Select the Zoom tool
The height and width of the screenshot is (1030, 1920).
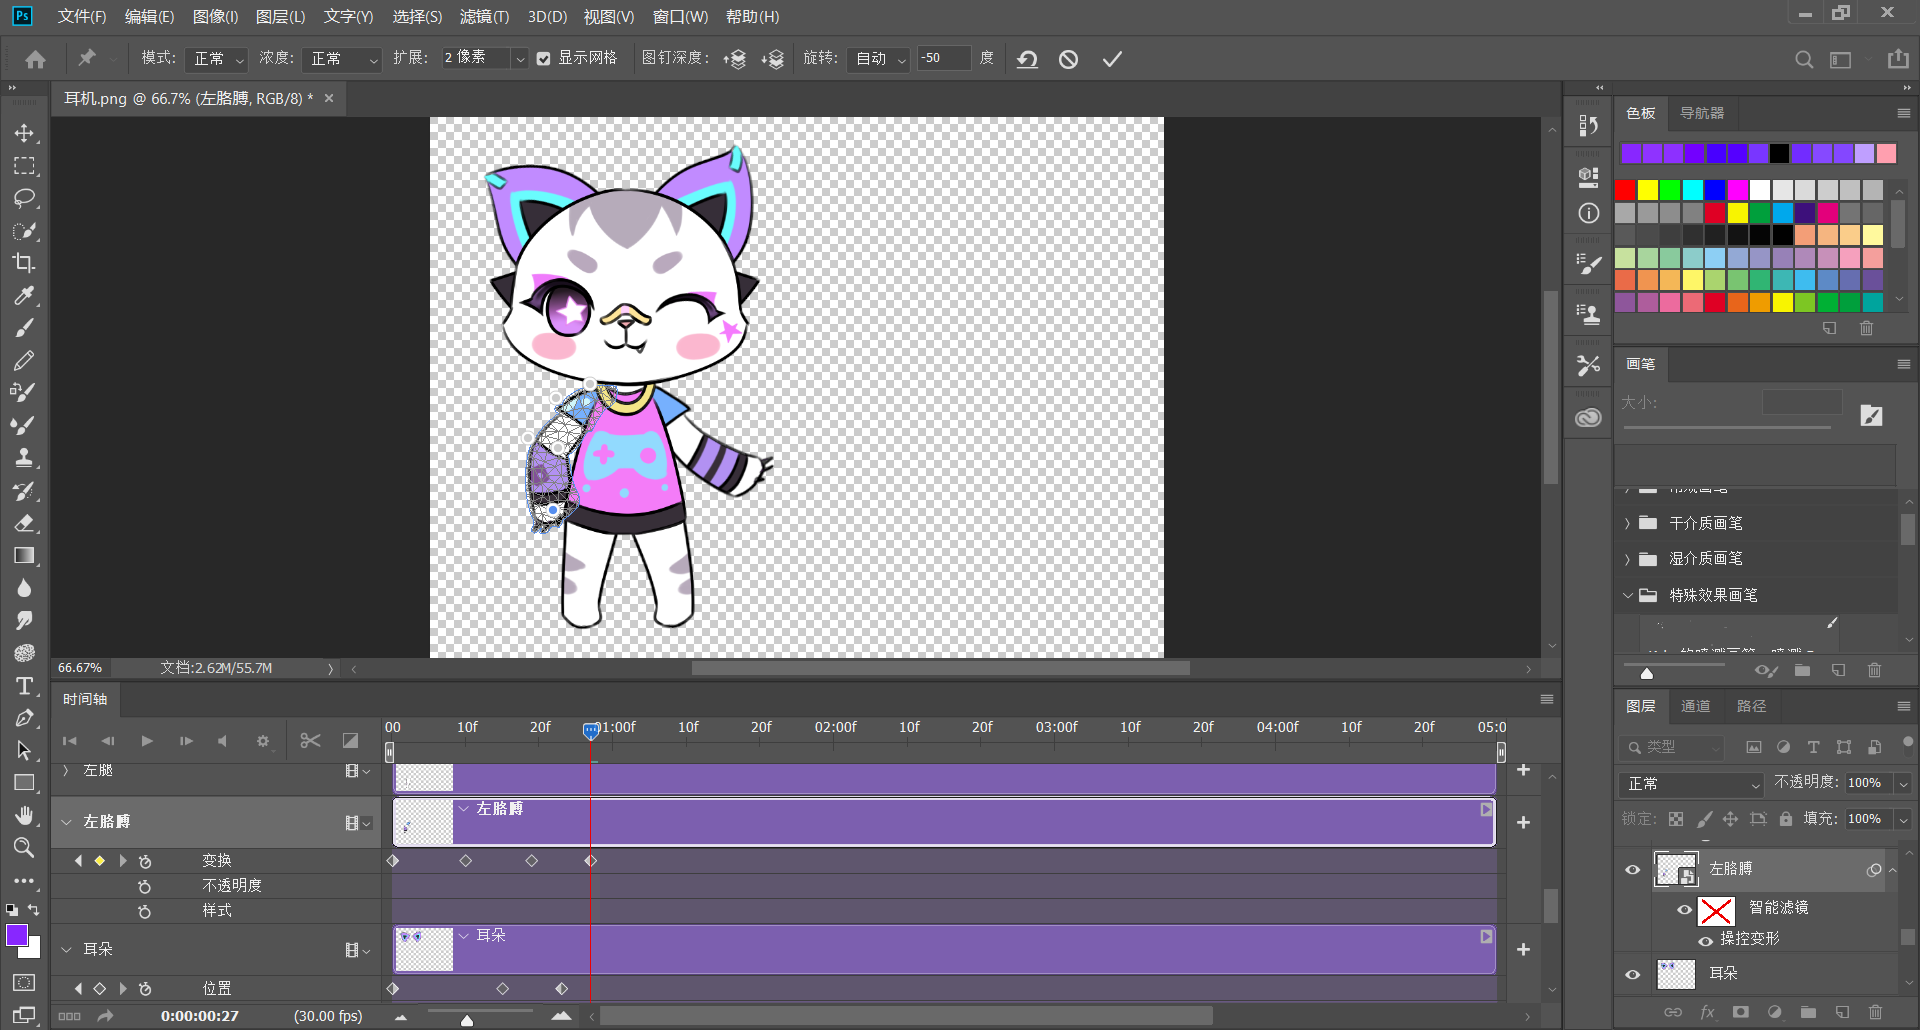point(24,848)
